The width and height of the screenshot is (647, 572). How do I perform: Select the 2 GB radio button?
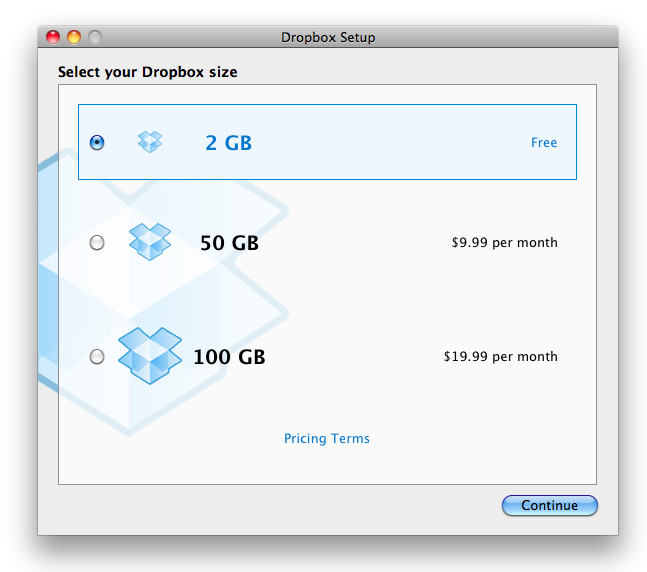click(97, 143)
